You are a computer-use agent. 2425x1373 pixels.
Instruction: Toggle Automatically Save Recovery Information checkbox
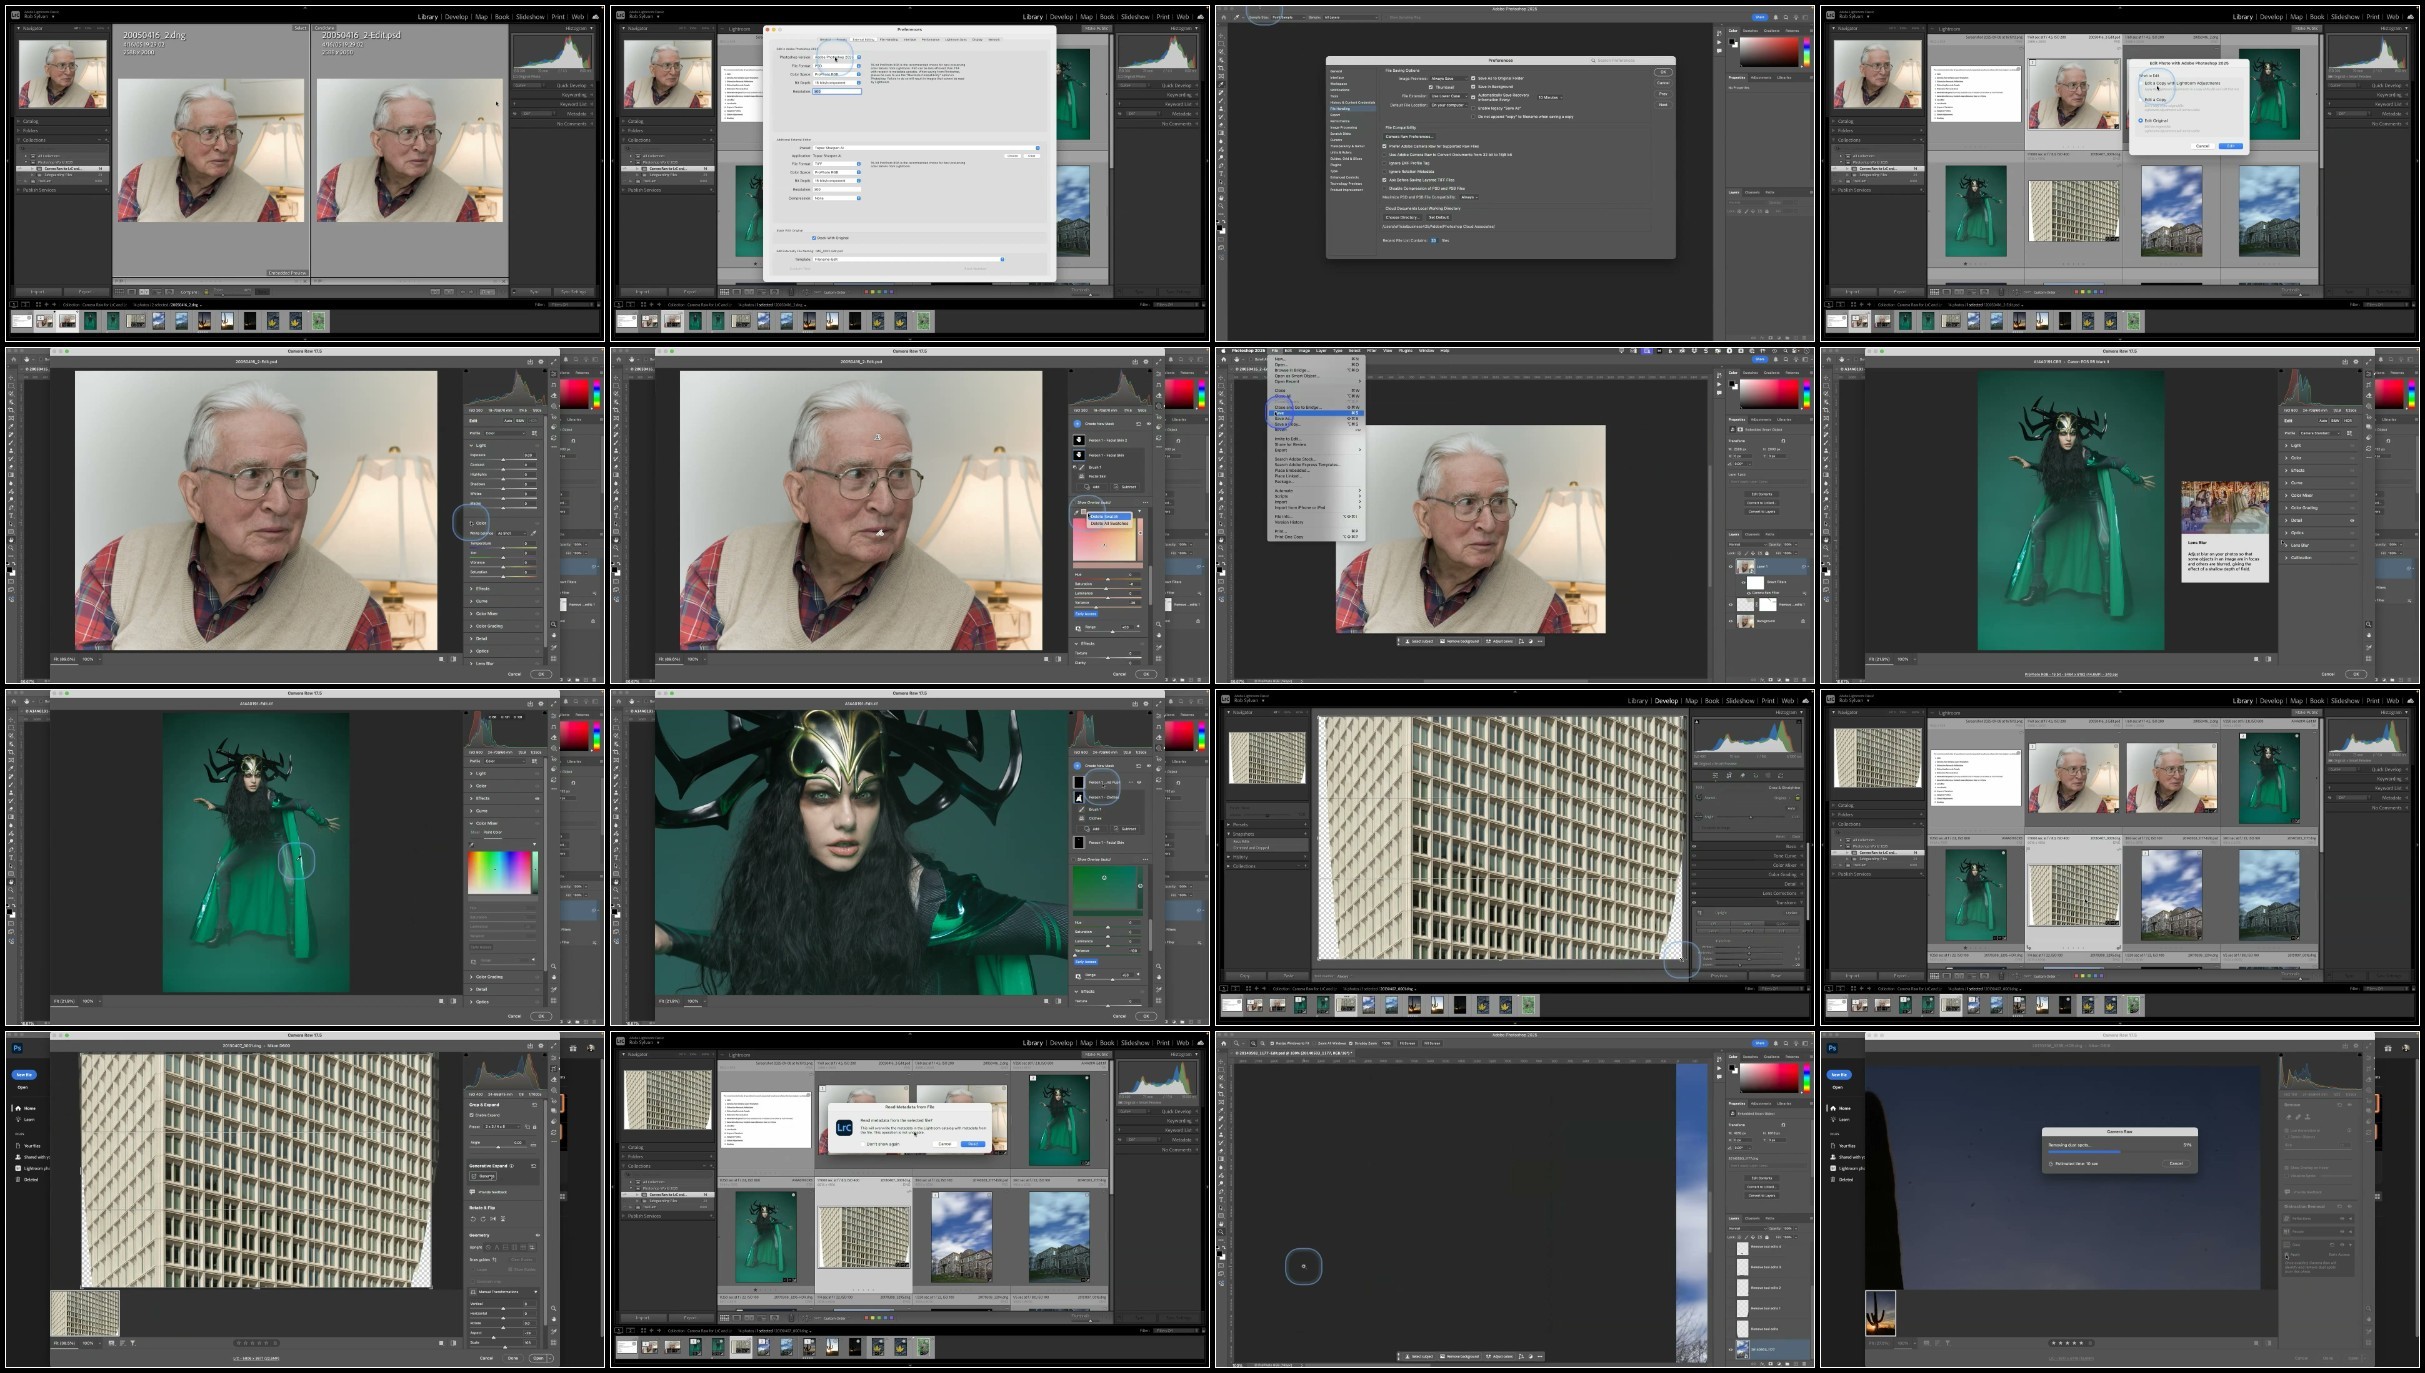1474,96
